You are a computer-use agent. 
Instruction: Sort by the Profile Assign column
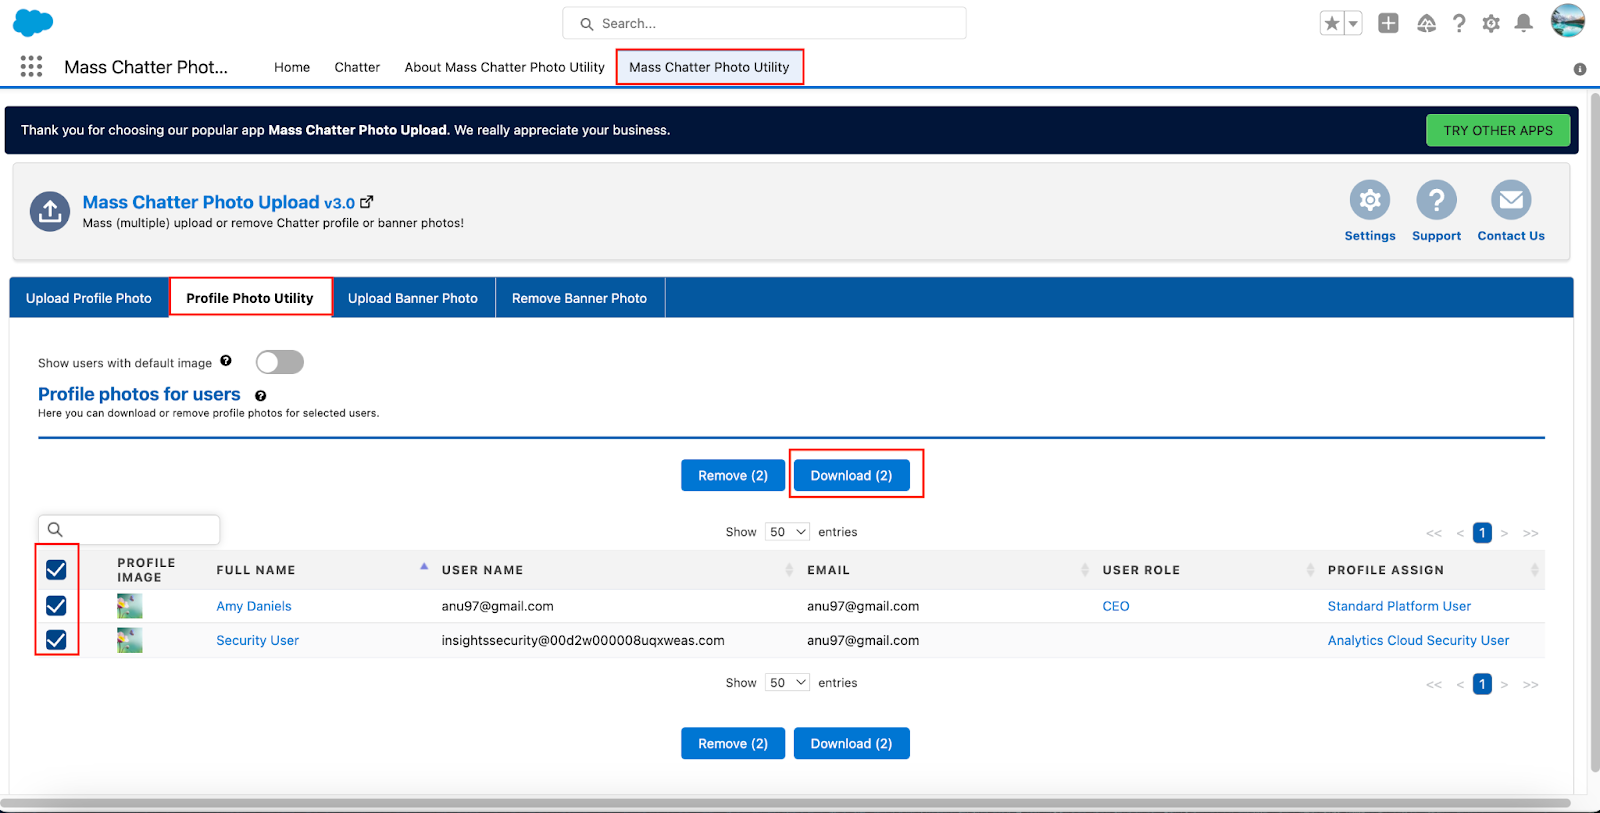1534,570
